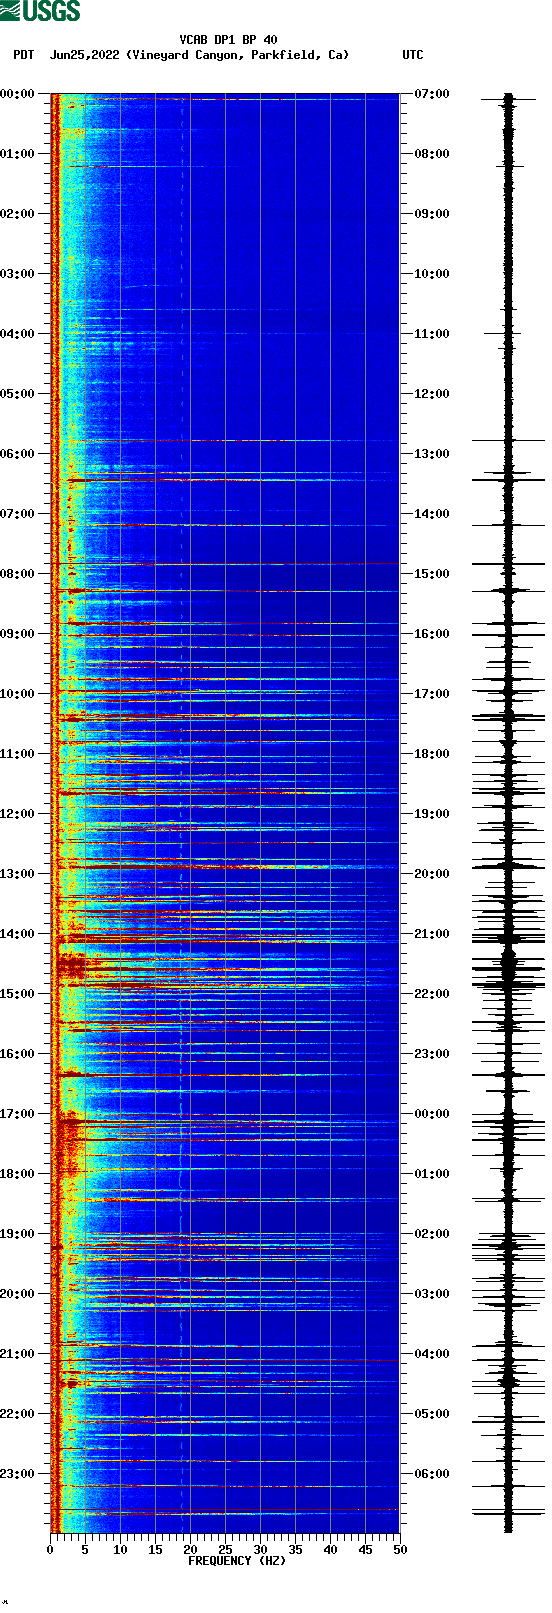Click the UTC time label 17:00
The height and width of the screenshot is (1613, 552).
432,694
